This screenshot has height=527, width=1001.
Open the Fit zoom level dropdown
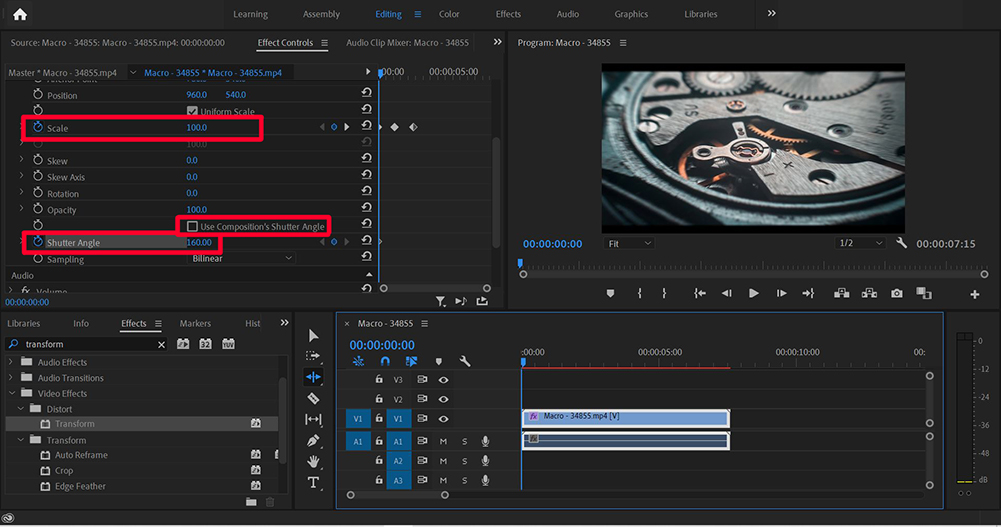coord(630,244)
